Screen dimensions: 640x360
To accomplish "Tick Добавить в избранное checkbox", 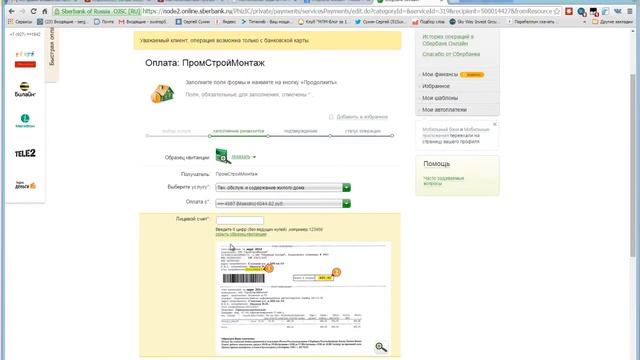I will pos(331,117).
